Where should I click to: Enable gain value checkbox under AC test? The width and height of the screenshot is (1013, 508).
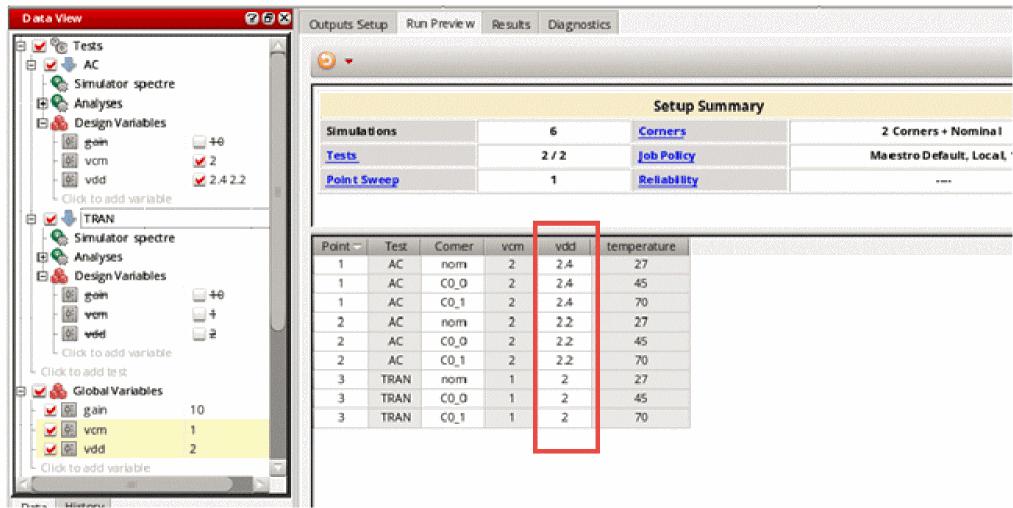[199, 142]
